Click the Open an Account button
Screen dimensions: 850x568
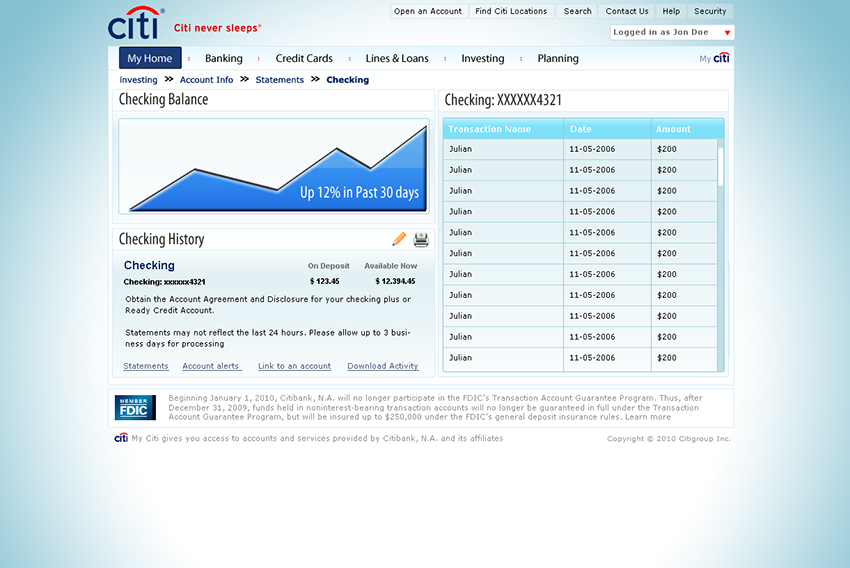click(x=428, y=11)
